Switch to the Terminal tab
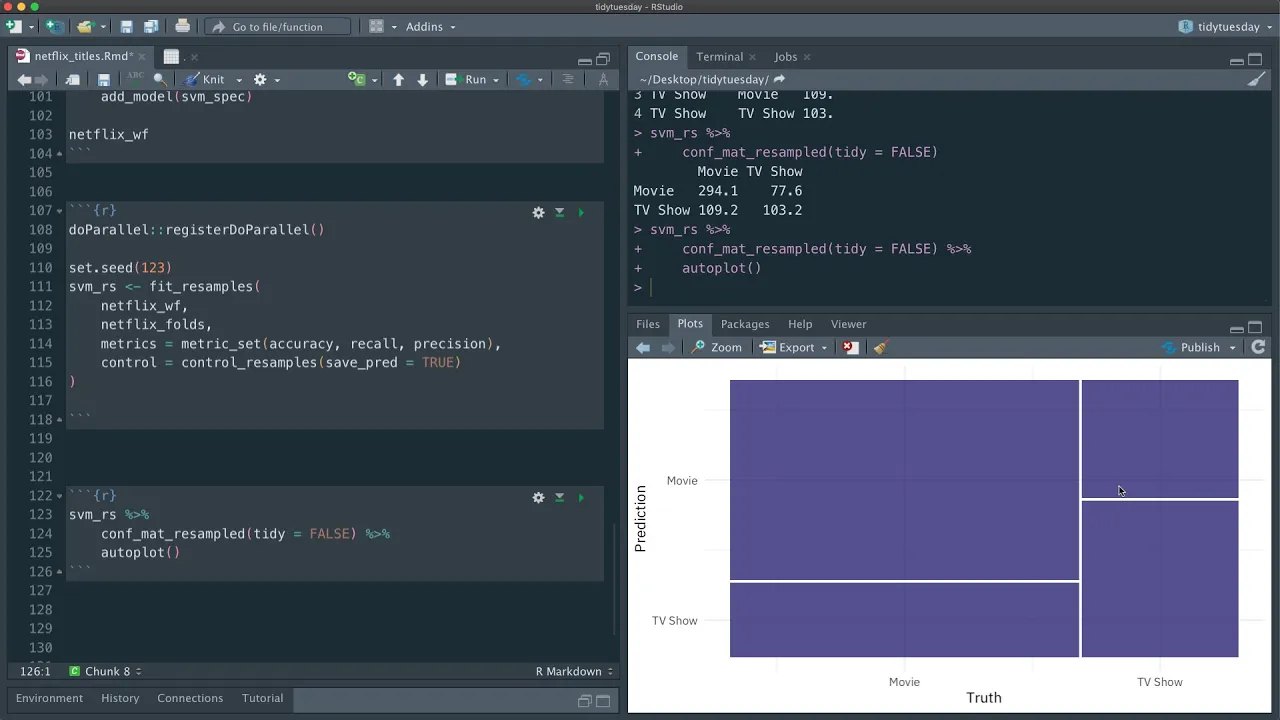The image size is (1280, 720). coord(720,57)
